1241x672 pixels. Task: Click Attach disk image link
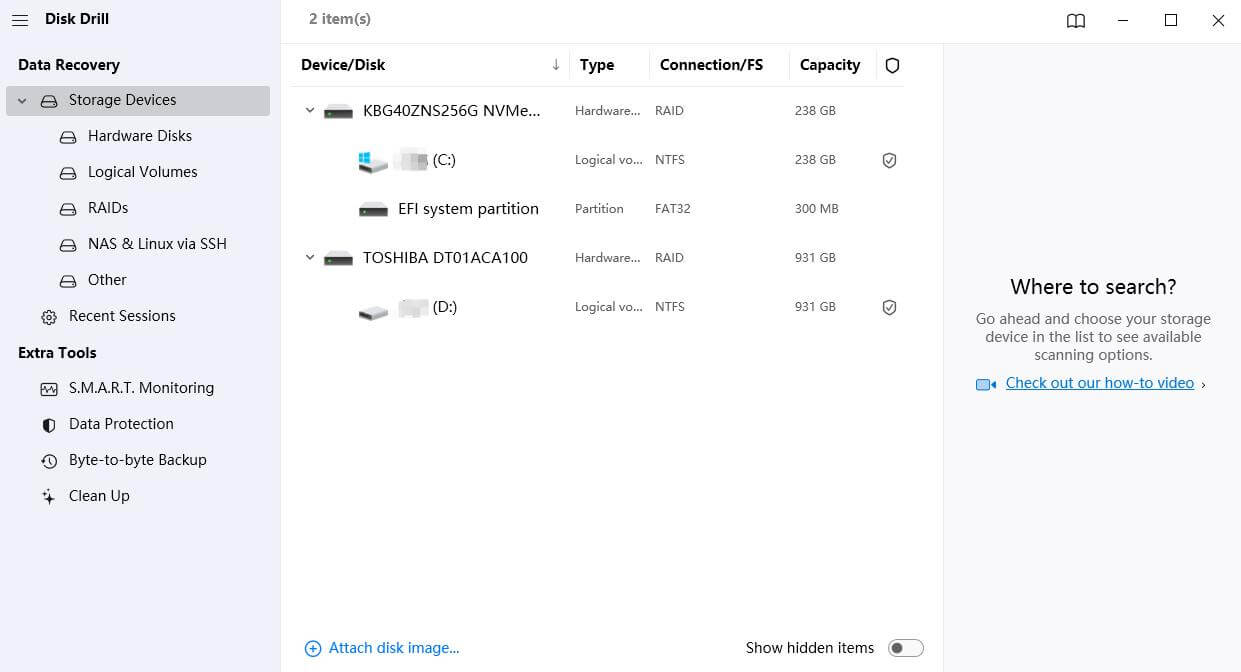[394, 648]
